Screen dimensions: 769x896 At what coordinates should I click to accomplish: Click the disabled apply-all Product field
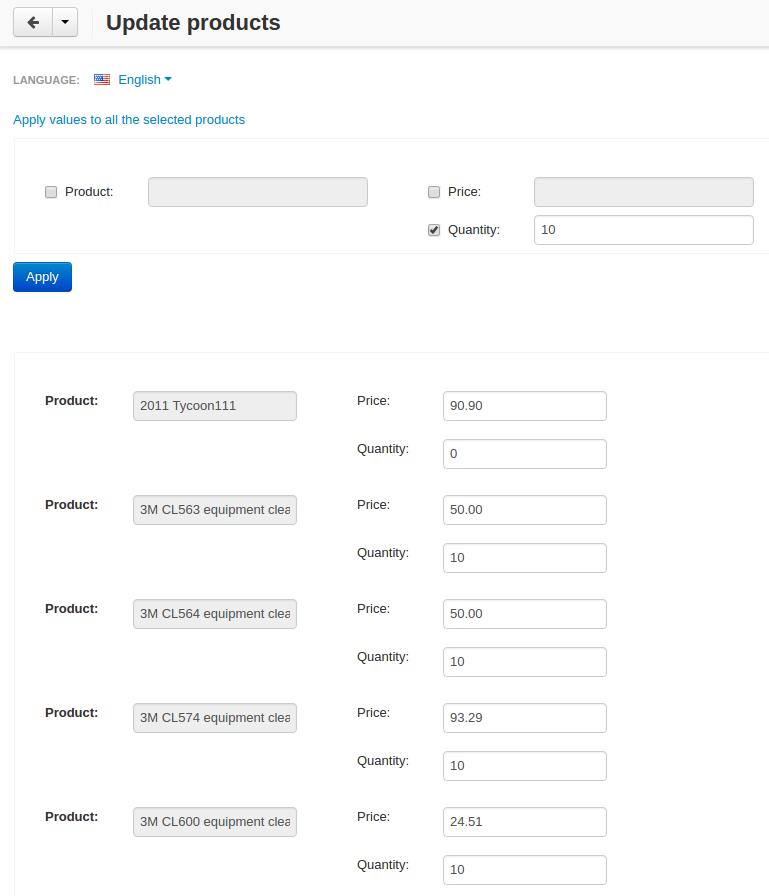coord(258,192)
